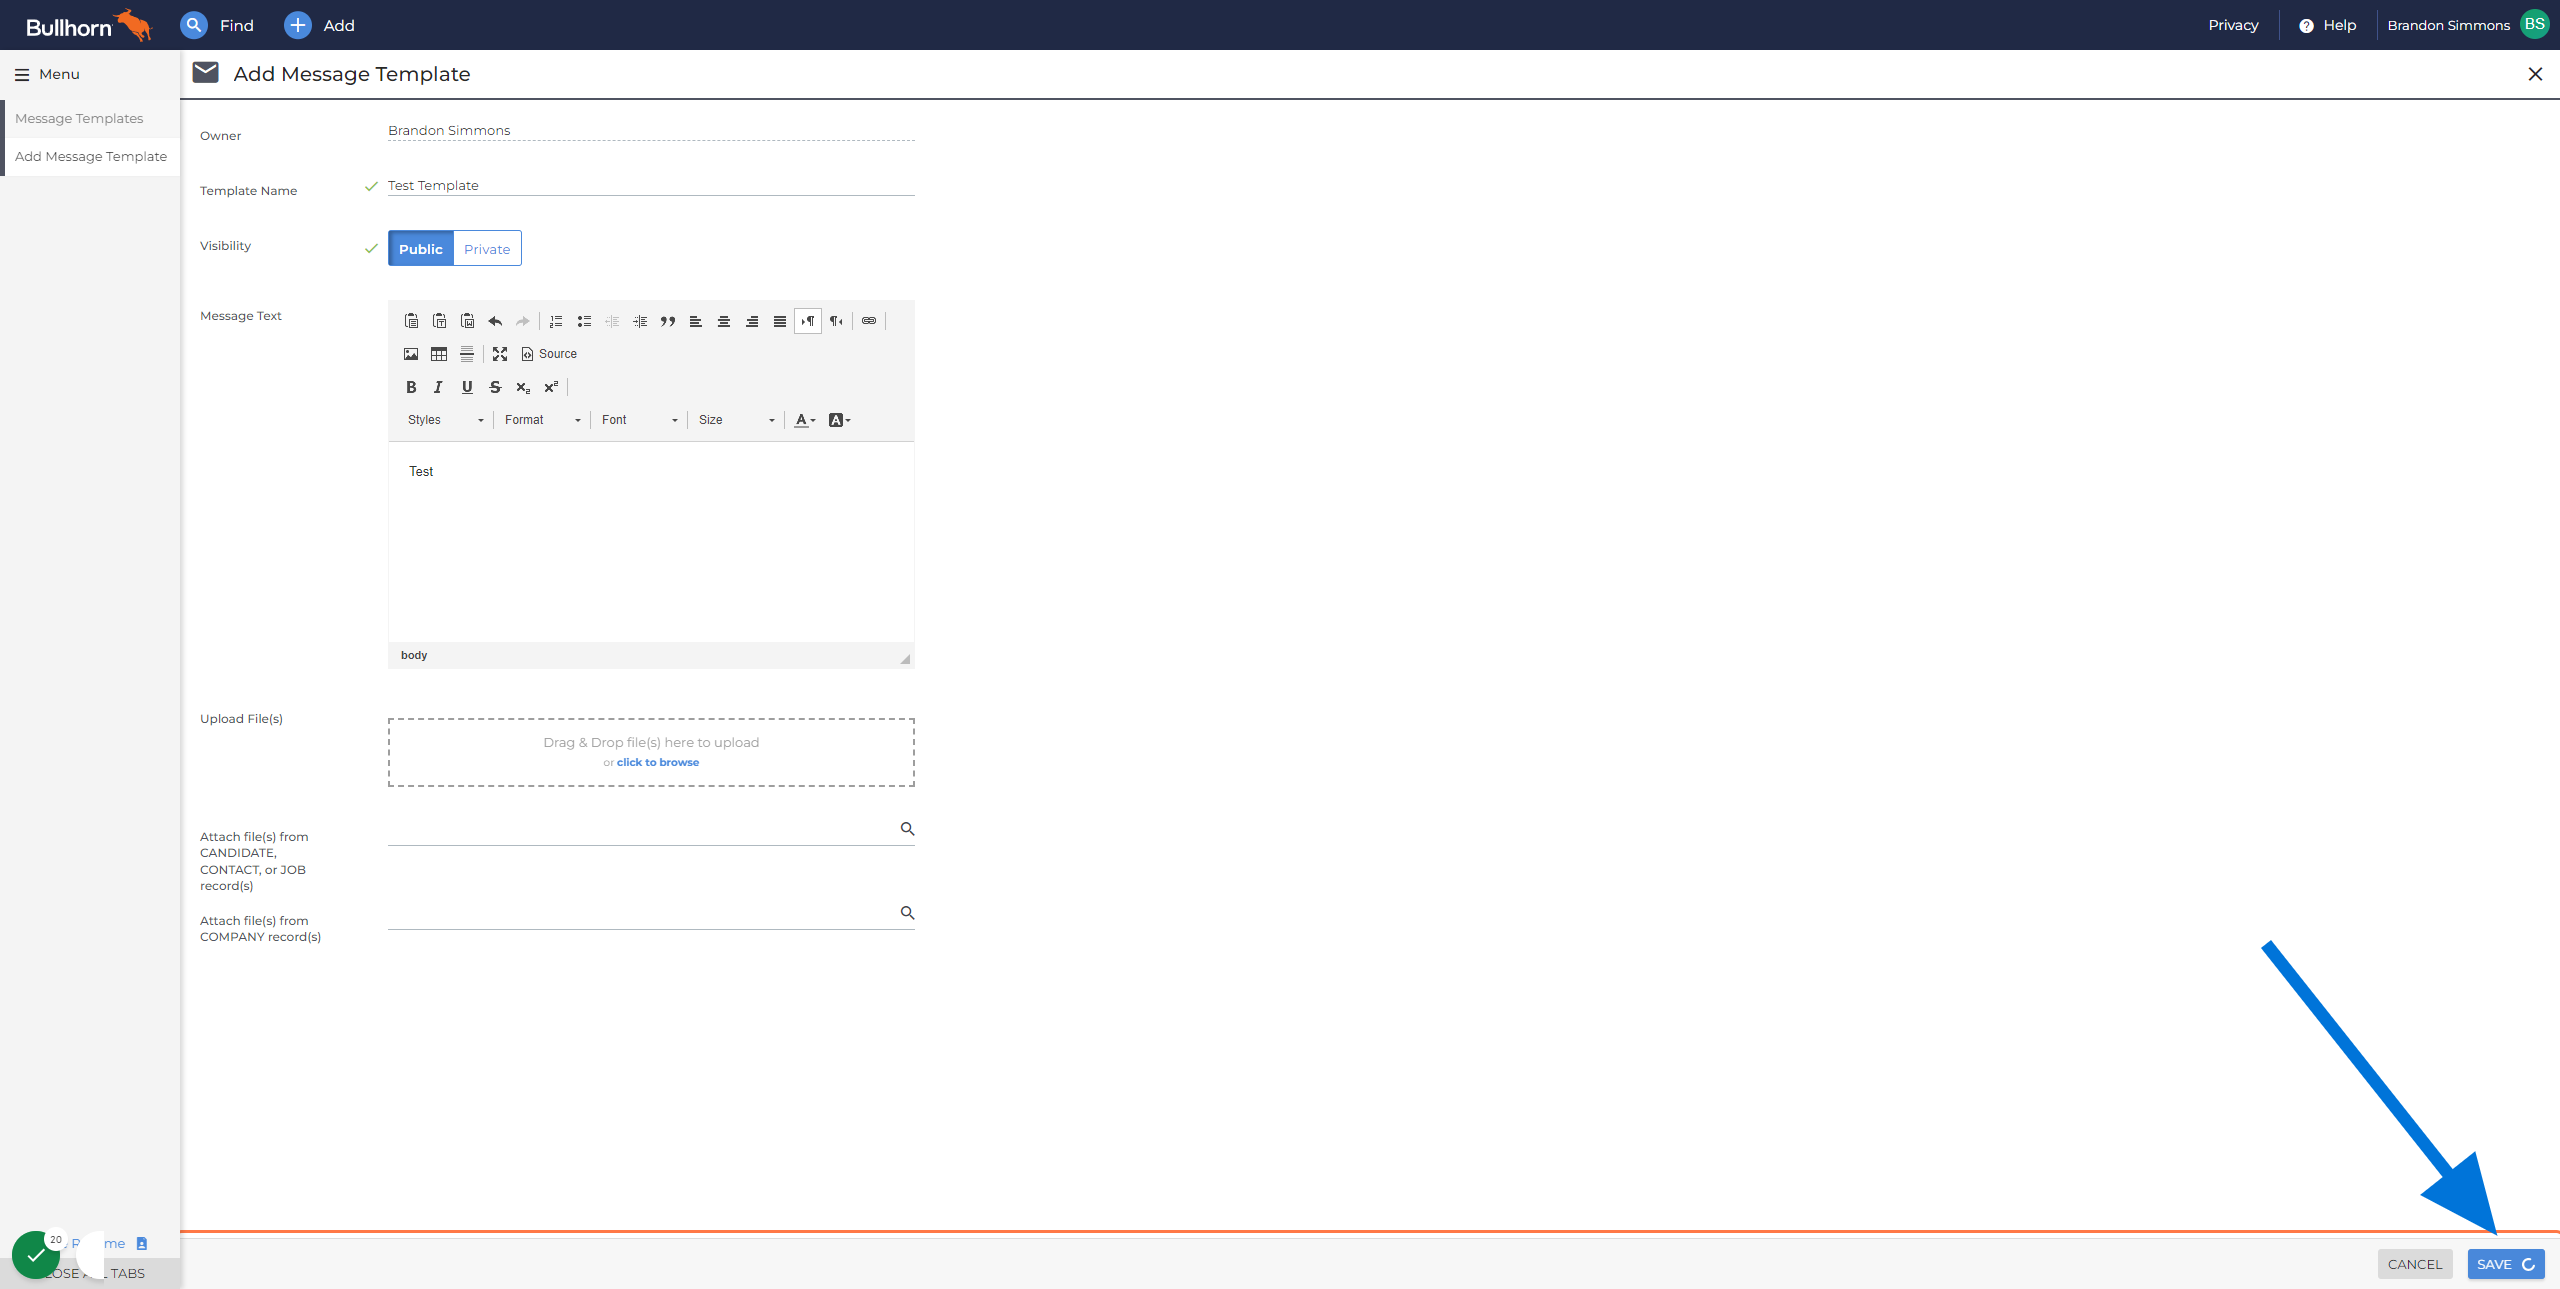Insert a hyperlink via link icon
The image size is (2560, 1289).
(869, 321)
